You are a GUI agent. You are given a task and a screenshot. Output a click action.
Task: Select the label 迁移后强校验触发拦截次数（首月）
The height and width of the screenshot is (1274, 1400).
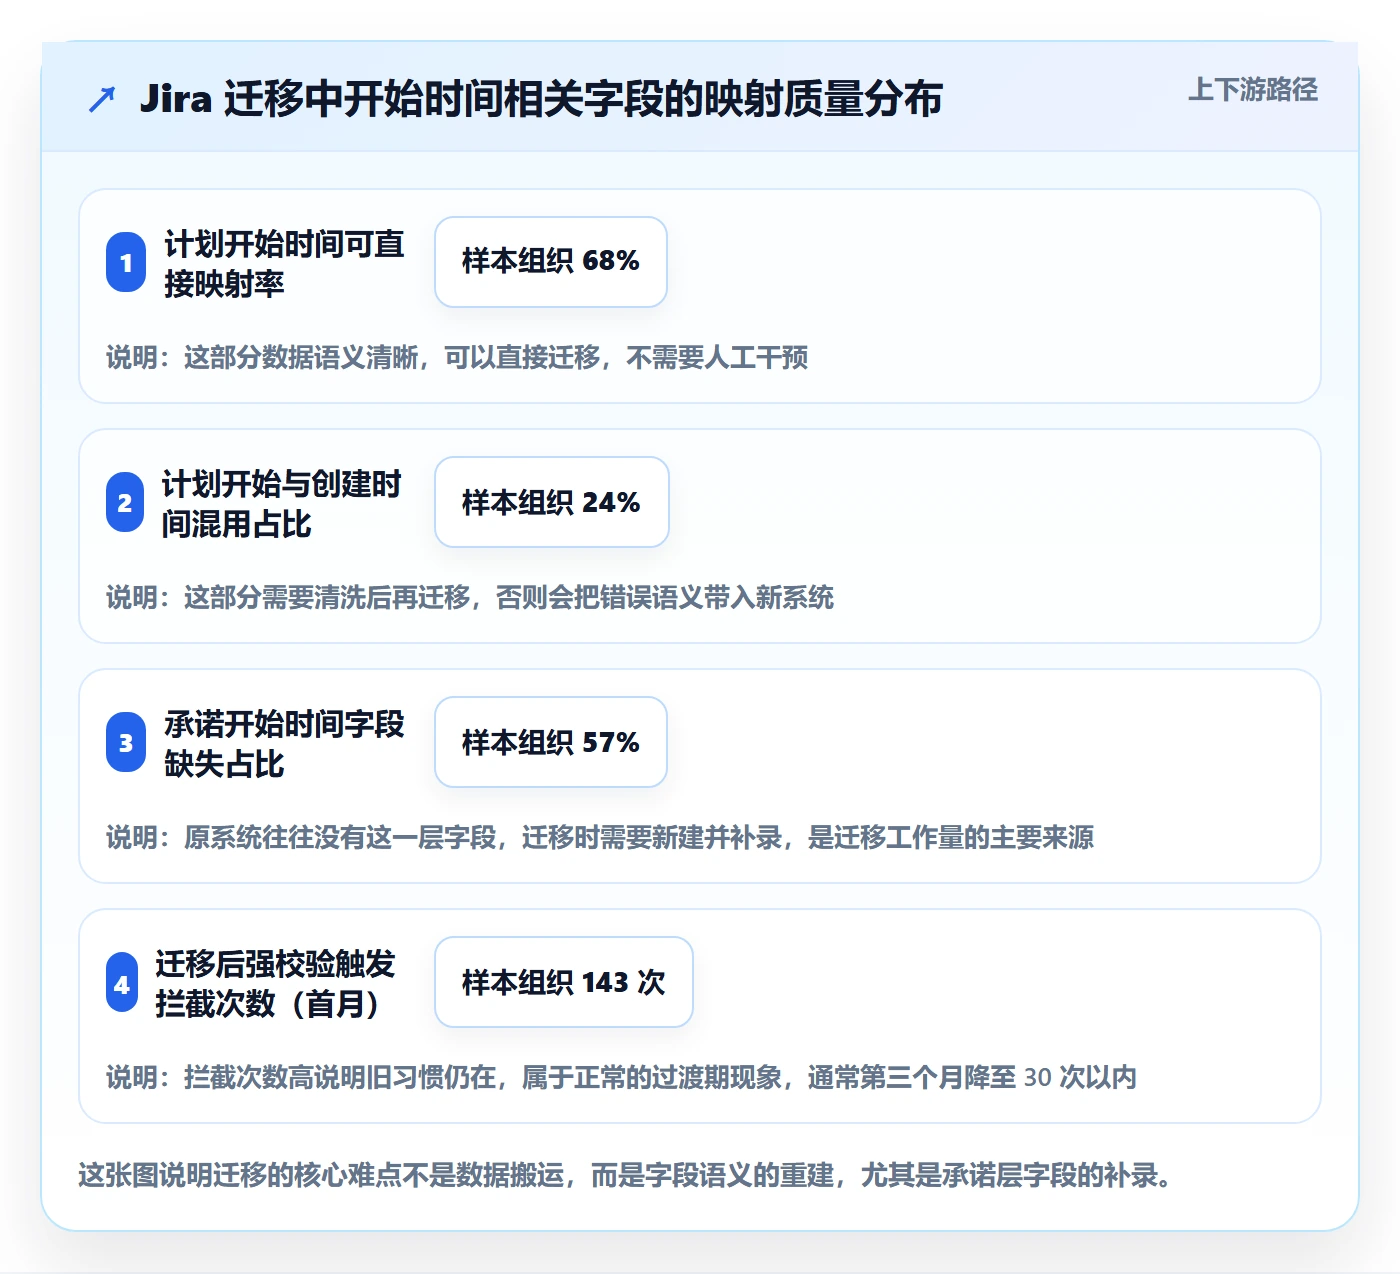coord(275,983)
